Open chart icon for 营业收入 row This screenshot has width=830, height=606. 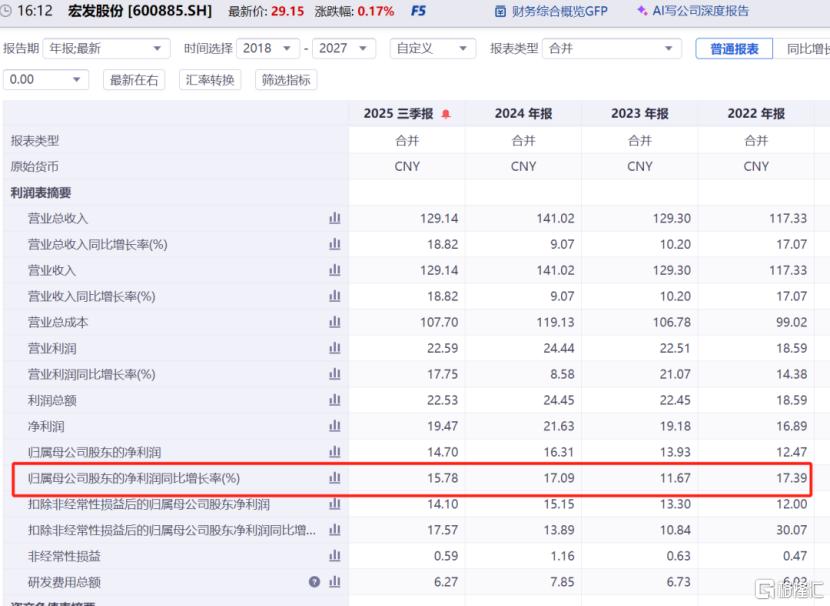[335, 270]
